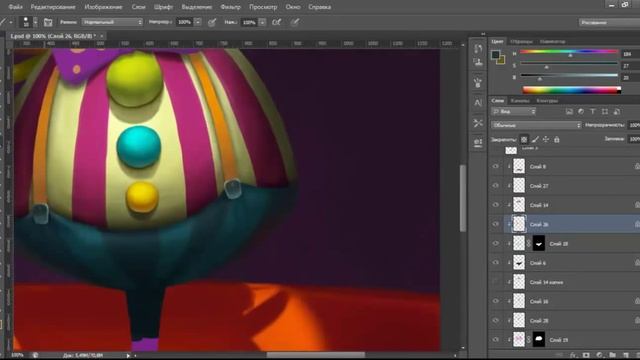The width and height of the screenshot is (640, 360).
Task: Filter layers by shape layers icon
Action: coord(605,111)
